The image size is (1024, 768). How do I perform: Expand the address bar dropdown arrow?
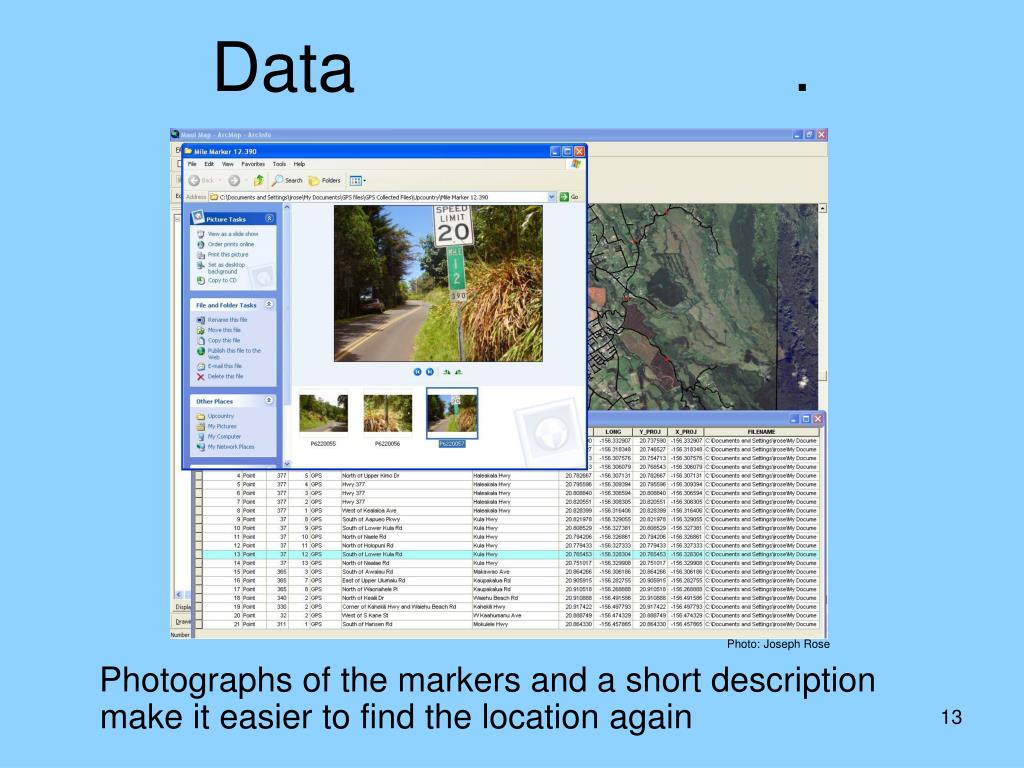coord(552,197)
